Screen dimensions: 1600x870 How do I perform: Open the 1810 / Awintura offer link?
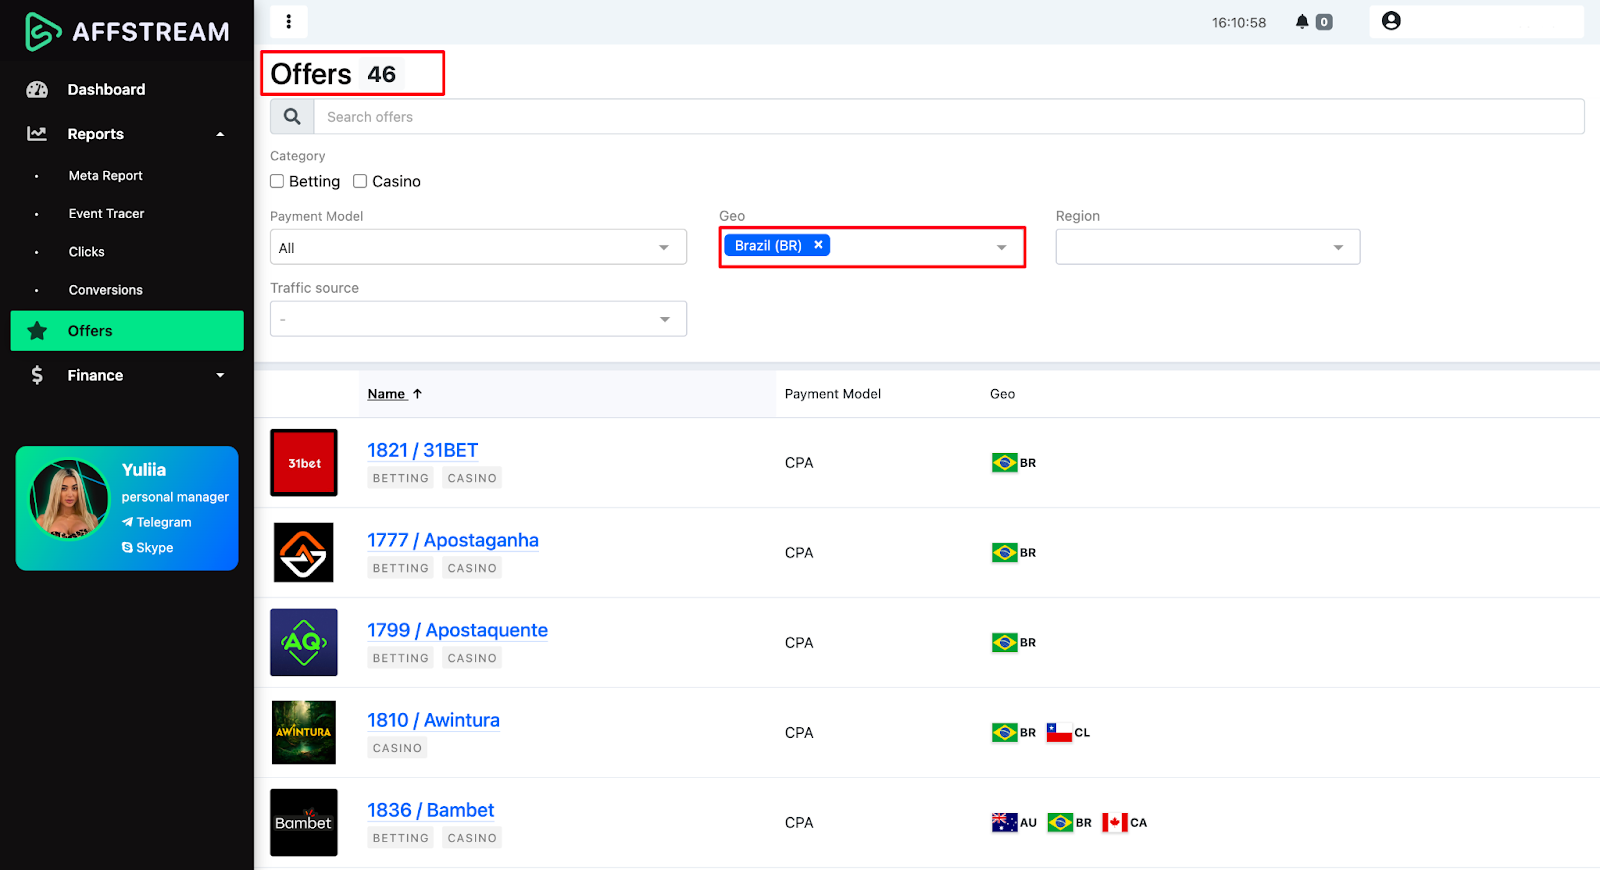[433, 720]
